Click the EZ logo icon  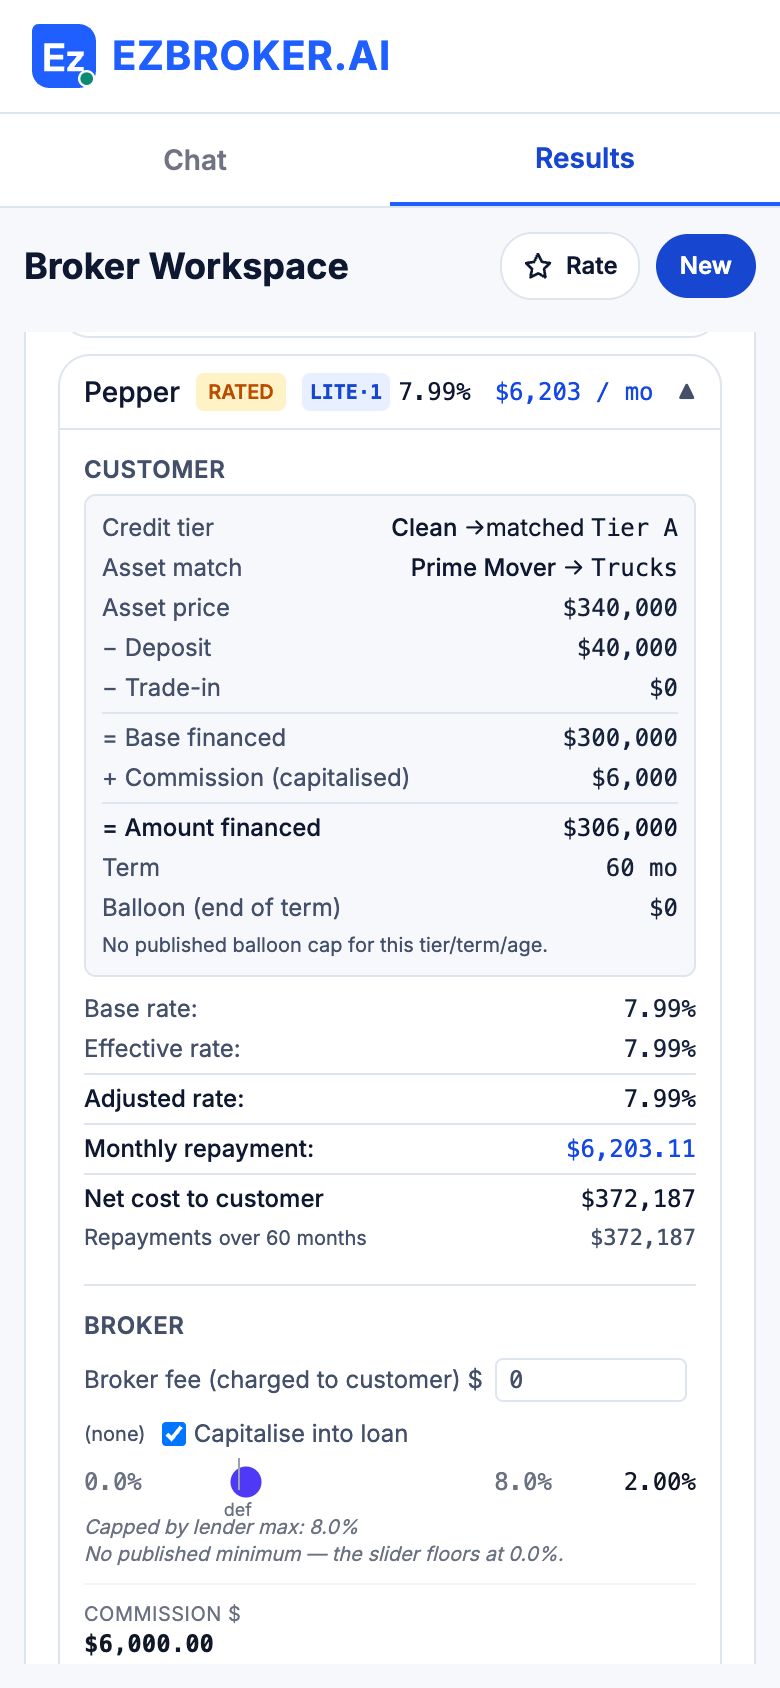pyautogui.click(x=64, y=56)
